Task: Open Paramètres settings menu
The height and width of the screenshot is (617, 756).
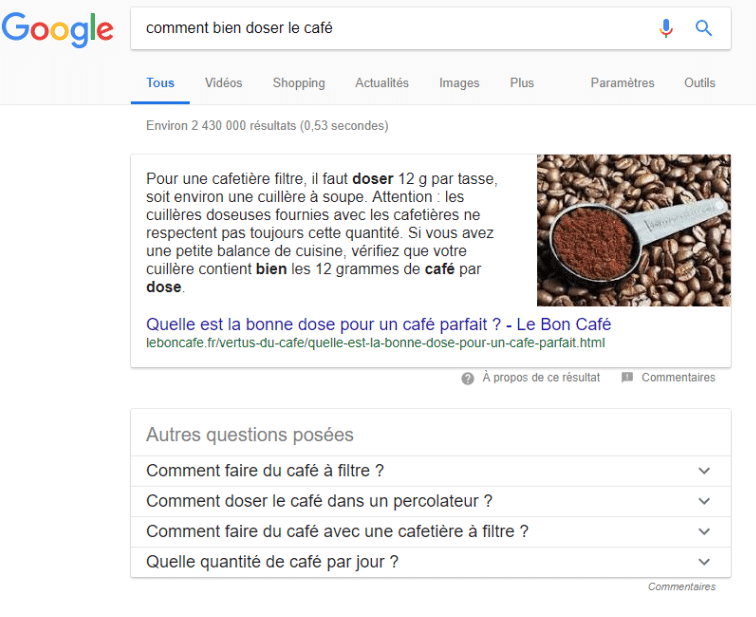Action: [x=622, y=83]
